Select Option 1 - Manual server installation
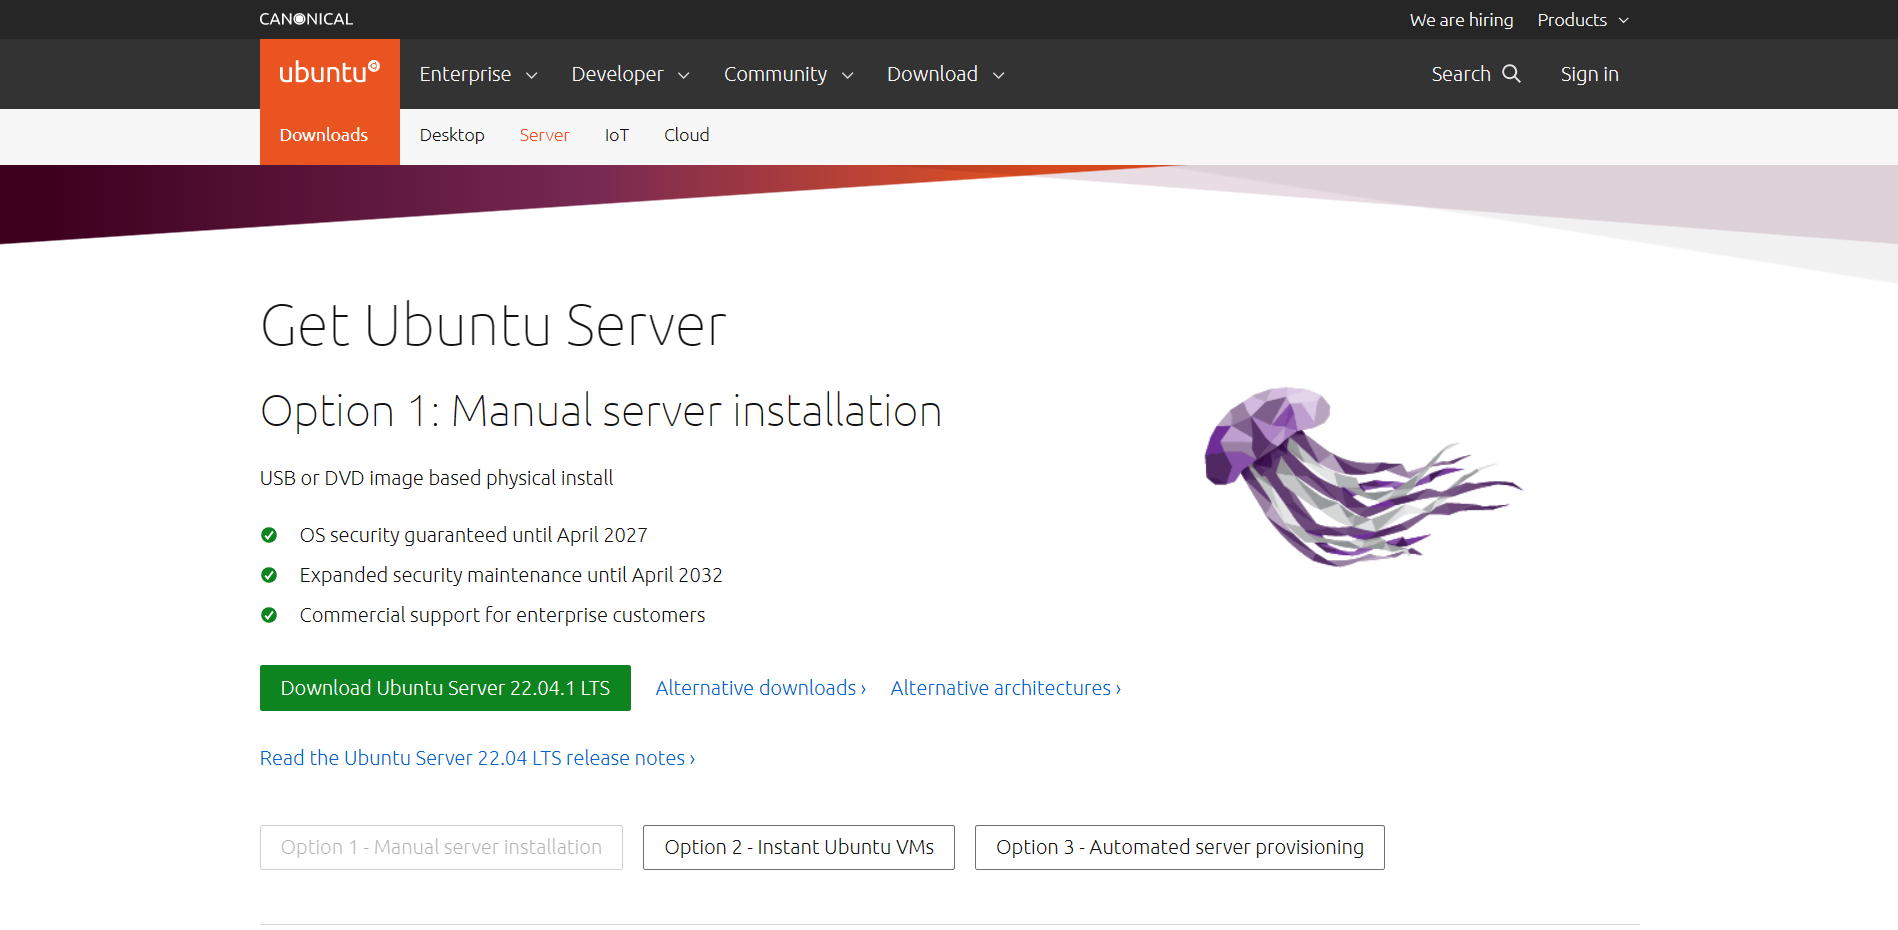 [x=440, y=847]
